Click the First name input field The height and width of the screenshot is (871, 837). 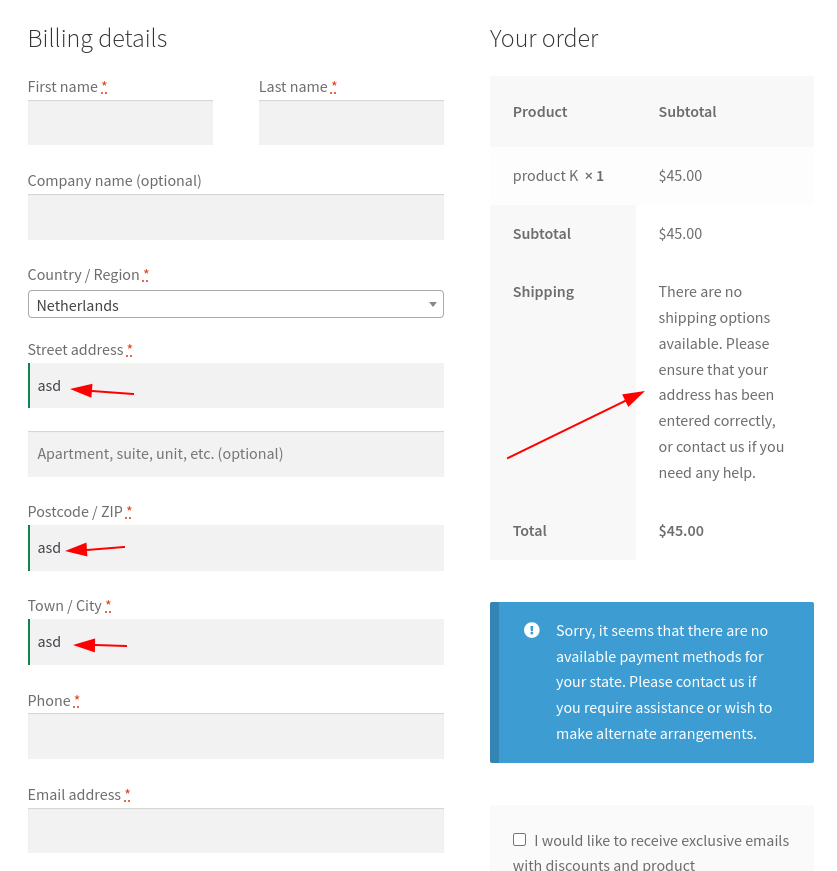coord(121,122)
